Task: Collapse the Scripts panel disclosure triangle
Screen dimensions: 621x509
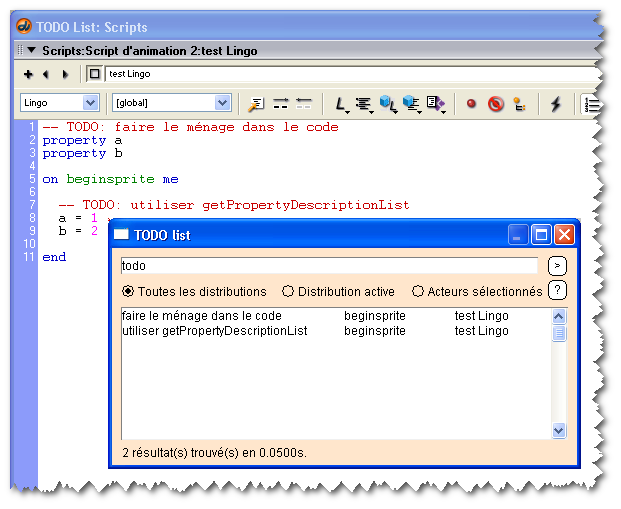Action: [32, 50]
